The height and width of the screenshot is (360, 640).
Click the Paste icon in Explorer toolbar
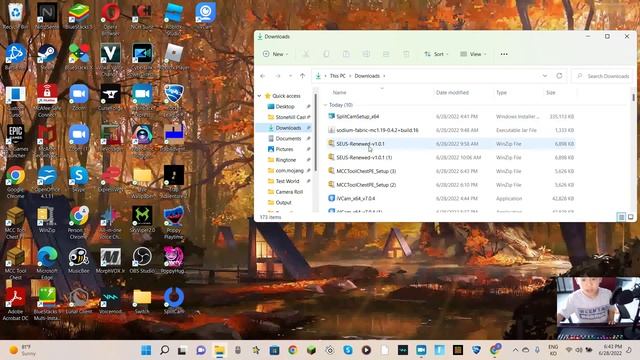(346, 54)
